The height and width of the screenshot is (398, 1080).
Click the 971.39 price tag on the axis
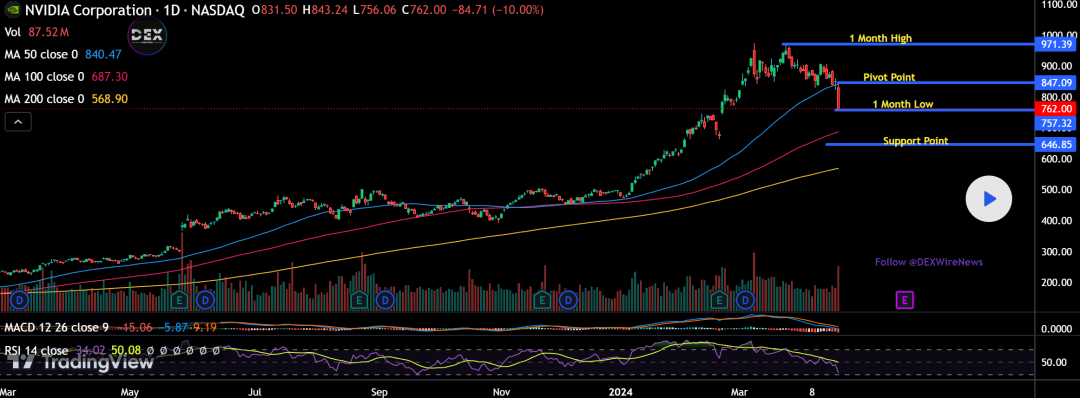click(x=1057, y=44)
